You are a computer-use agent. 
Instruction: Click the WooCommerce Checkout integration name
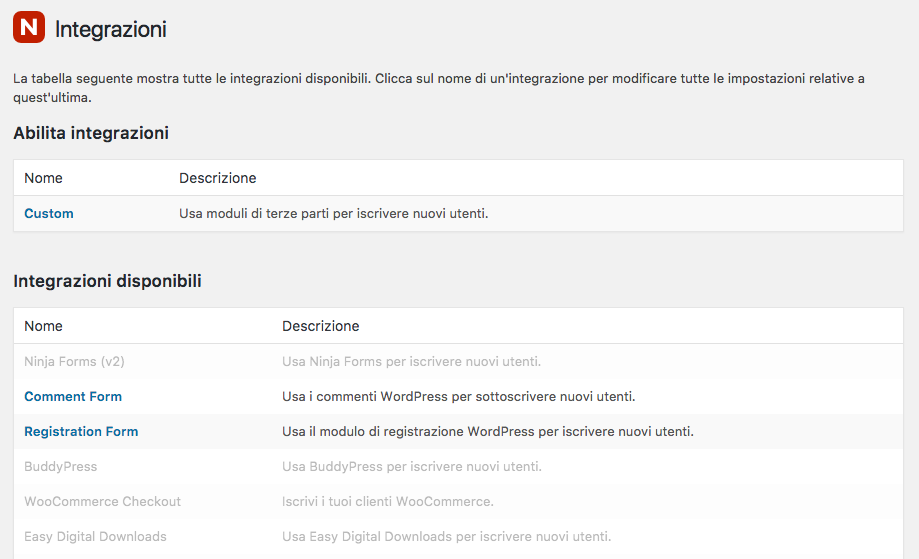[x=103, y=502]
